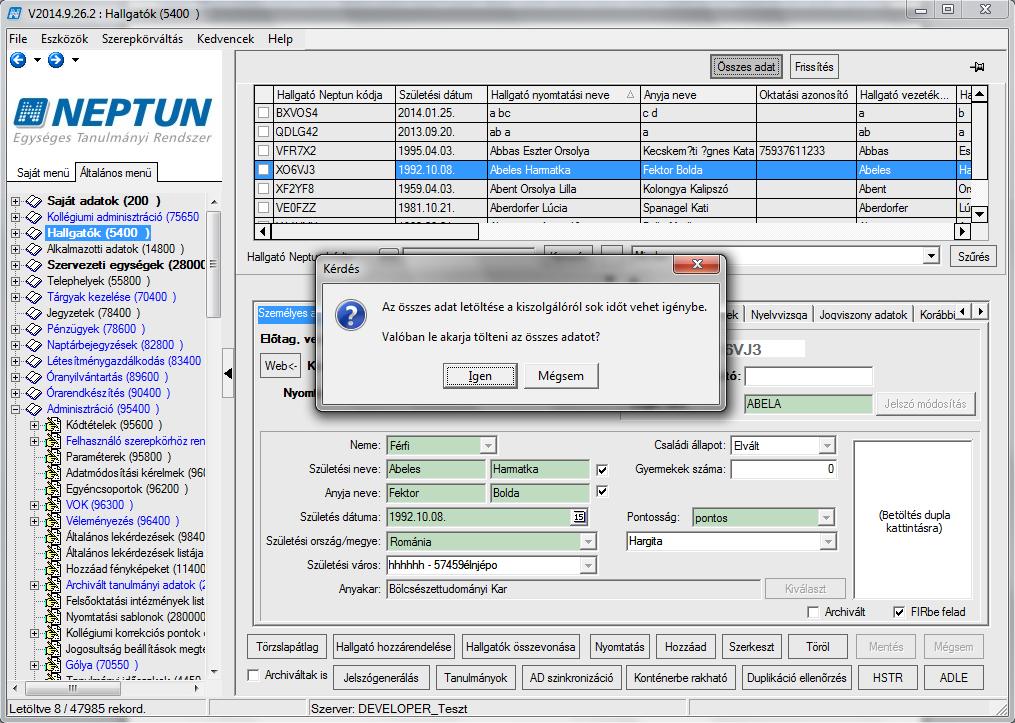Click the Véleményezés folder icon

[53, 521]
